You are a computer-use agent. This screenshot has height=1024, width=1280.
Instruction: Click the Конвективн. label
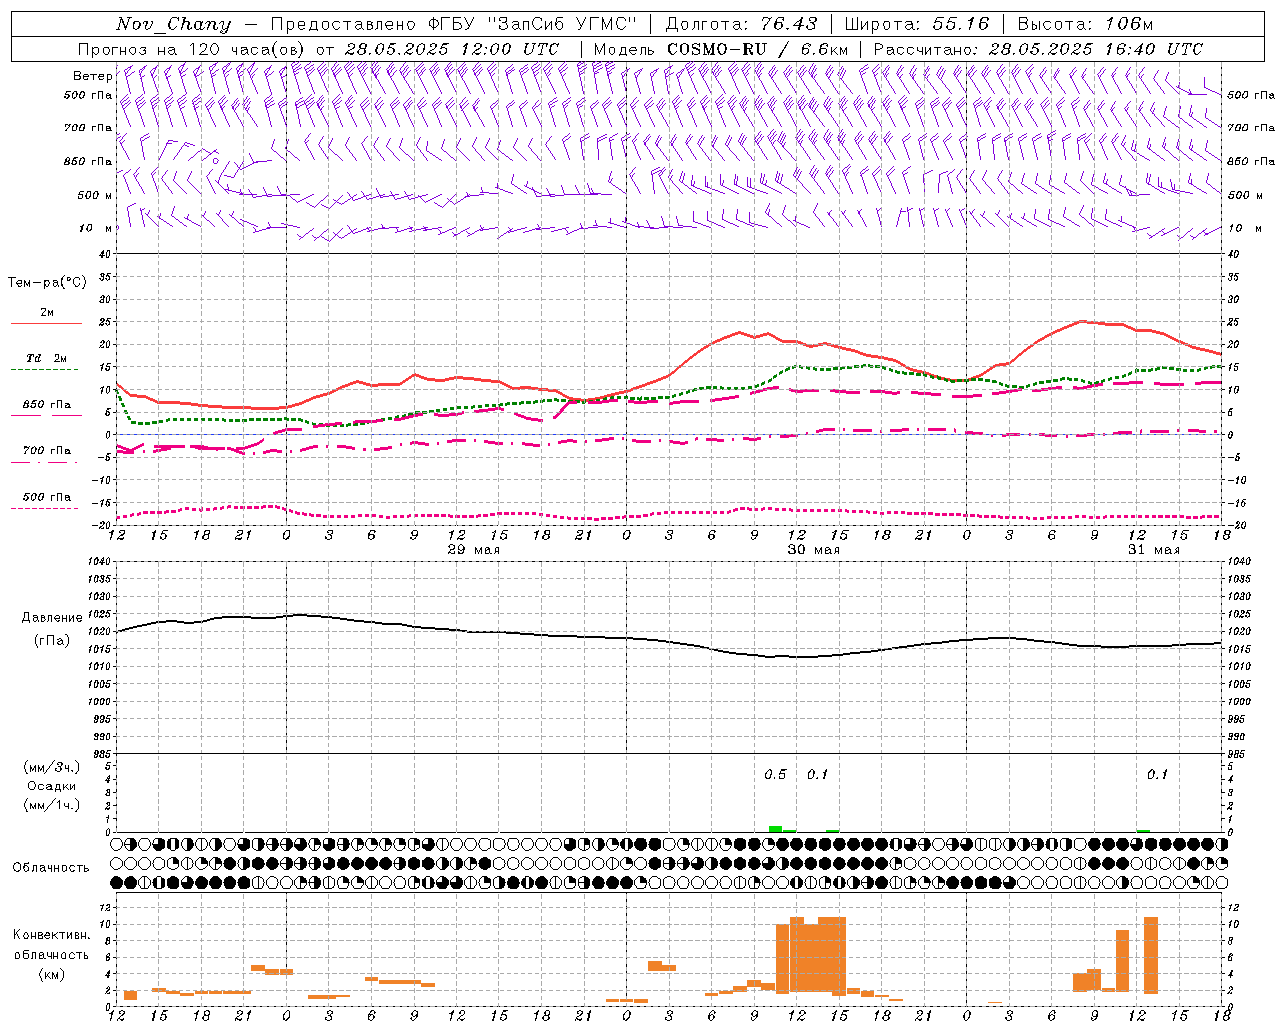pyautogui.click(x=51, y=935)
